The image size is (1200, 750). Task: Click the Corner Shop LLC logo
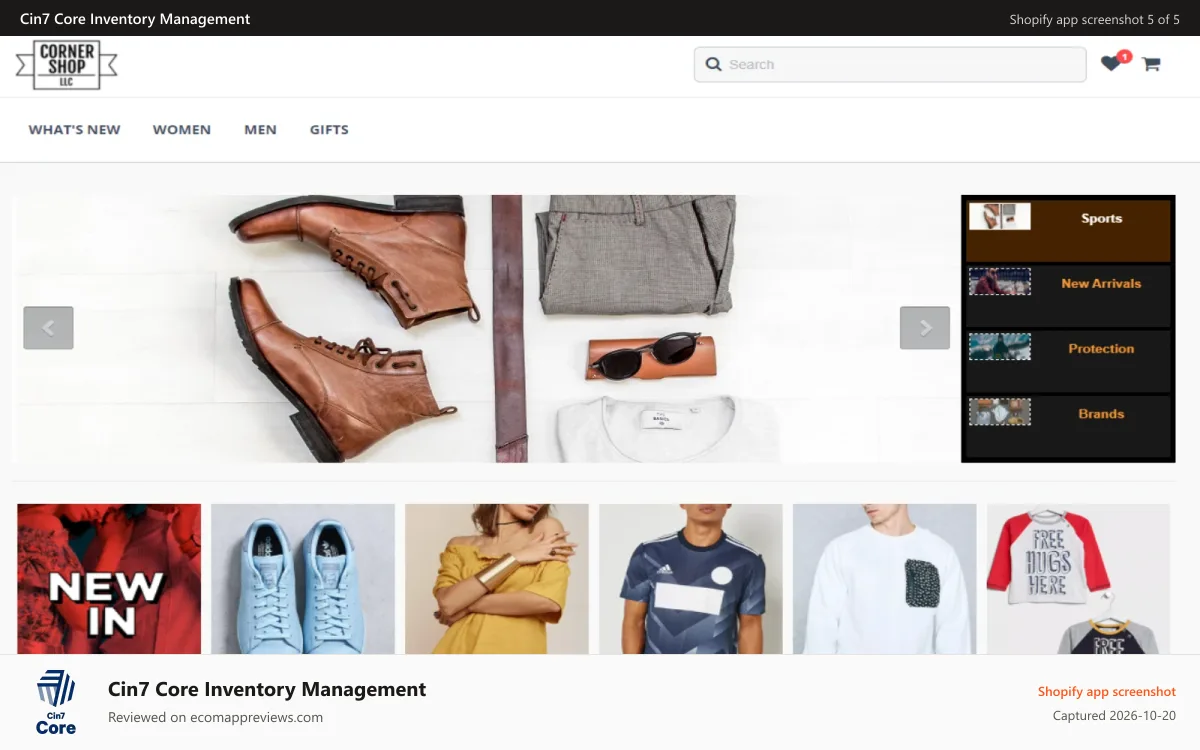pos(67,66)
